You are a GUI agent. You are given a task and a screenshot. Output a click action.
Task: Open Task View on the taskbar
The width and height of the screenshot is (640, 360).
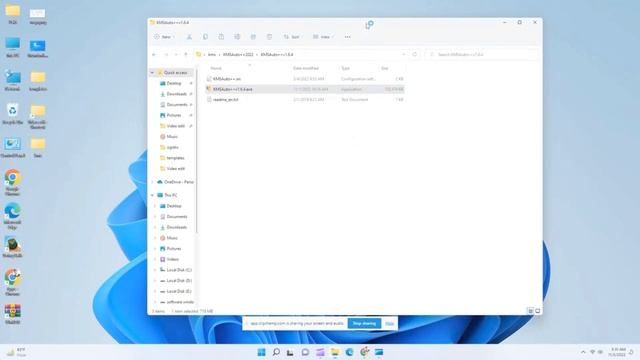coord(290,352)
